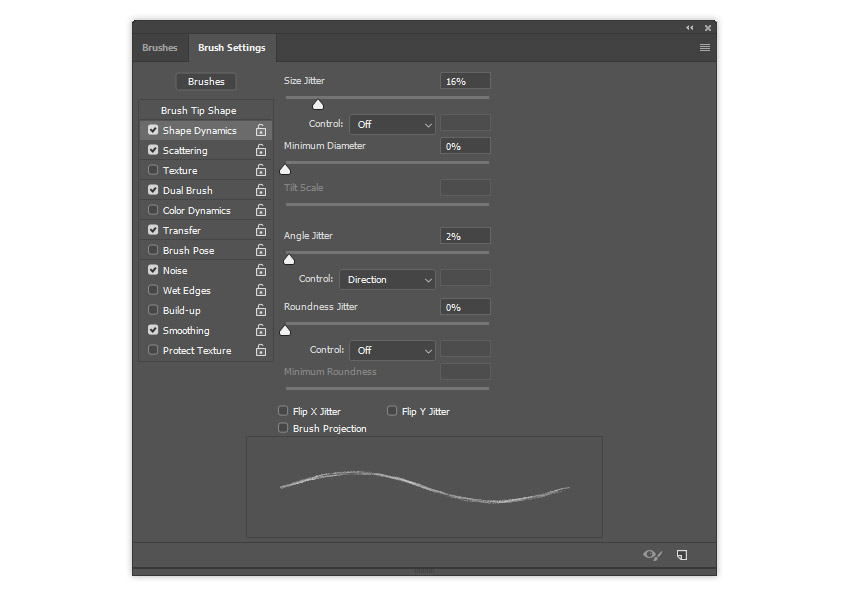Open Size Jitter Control dropdown
850x596 pixels.
[x=392, y=125]
